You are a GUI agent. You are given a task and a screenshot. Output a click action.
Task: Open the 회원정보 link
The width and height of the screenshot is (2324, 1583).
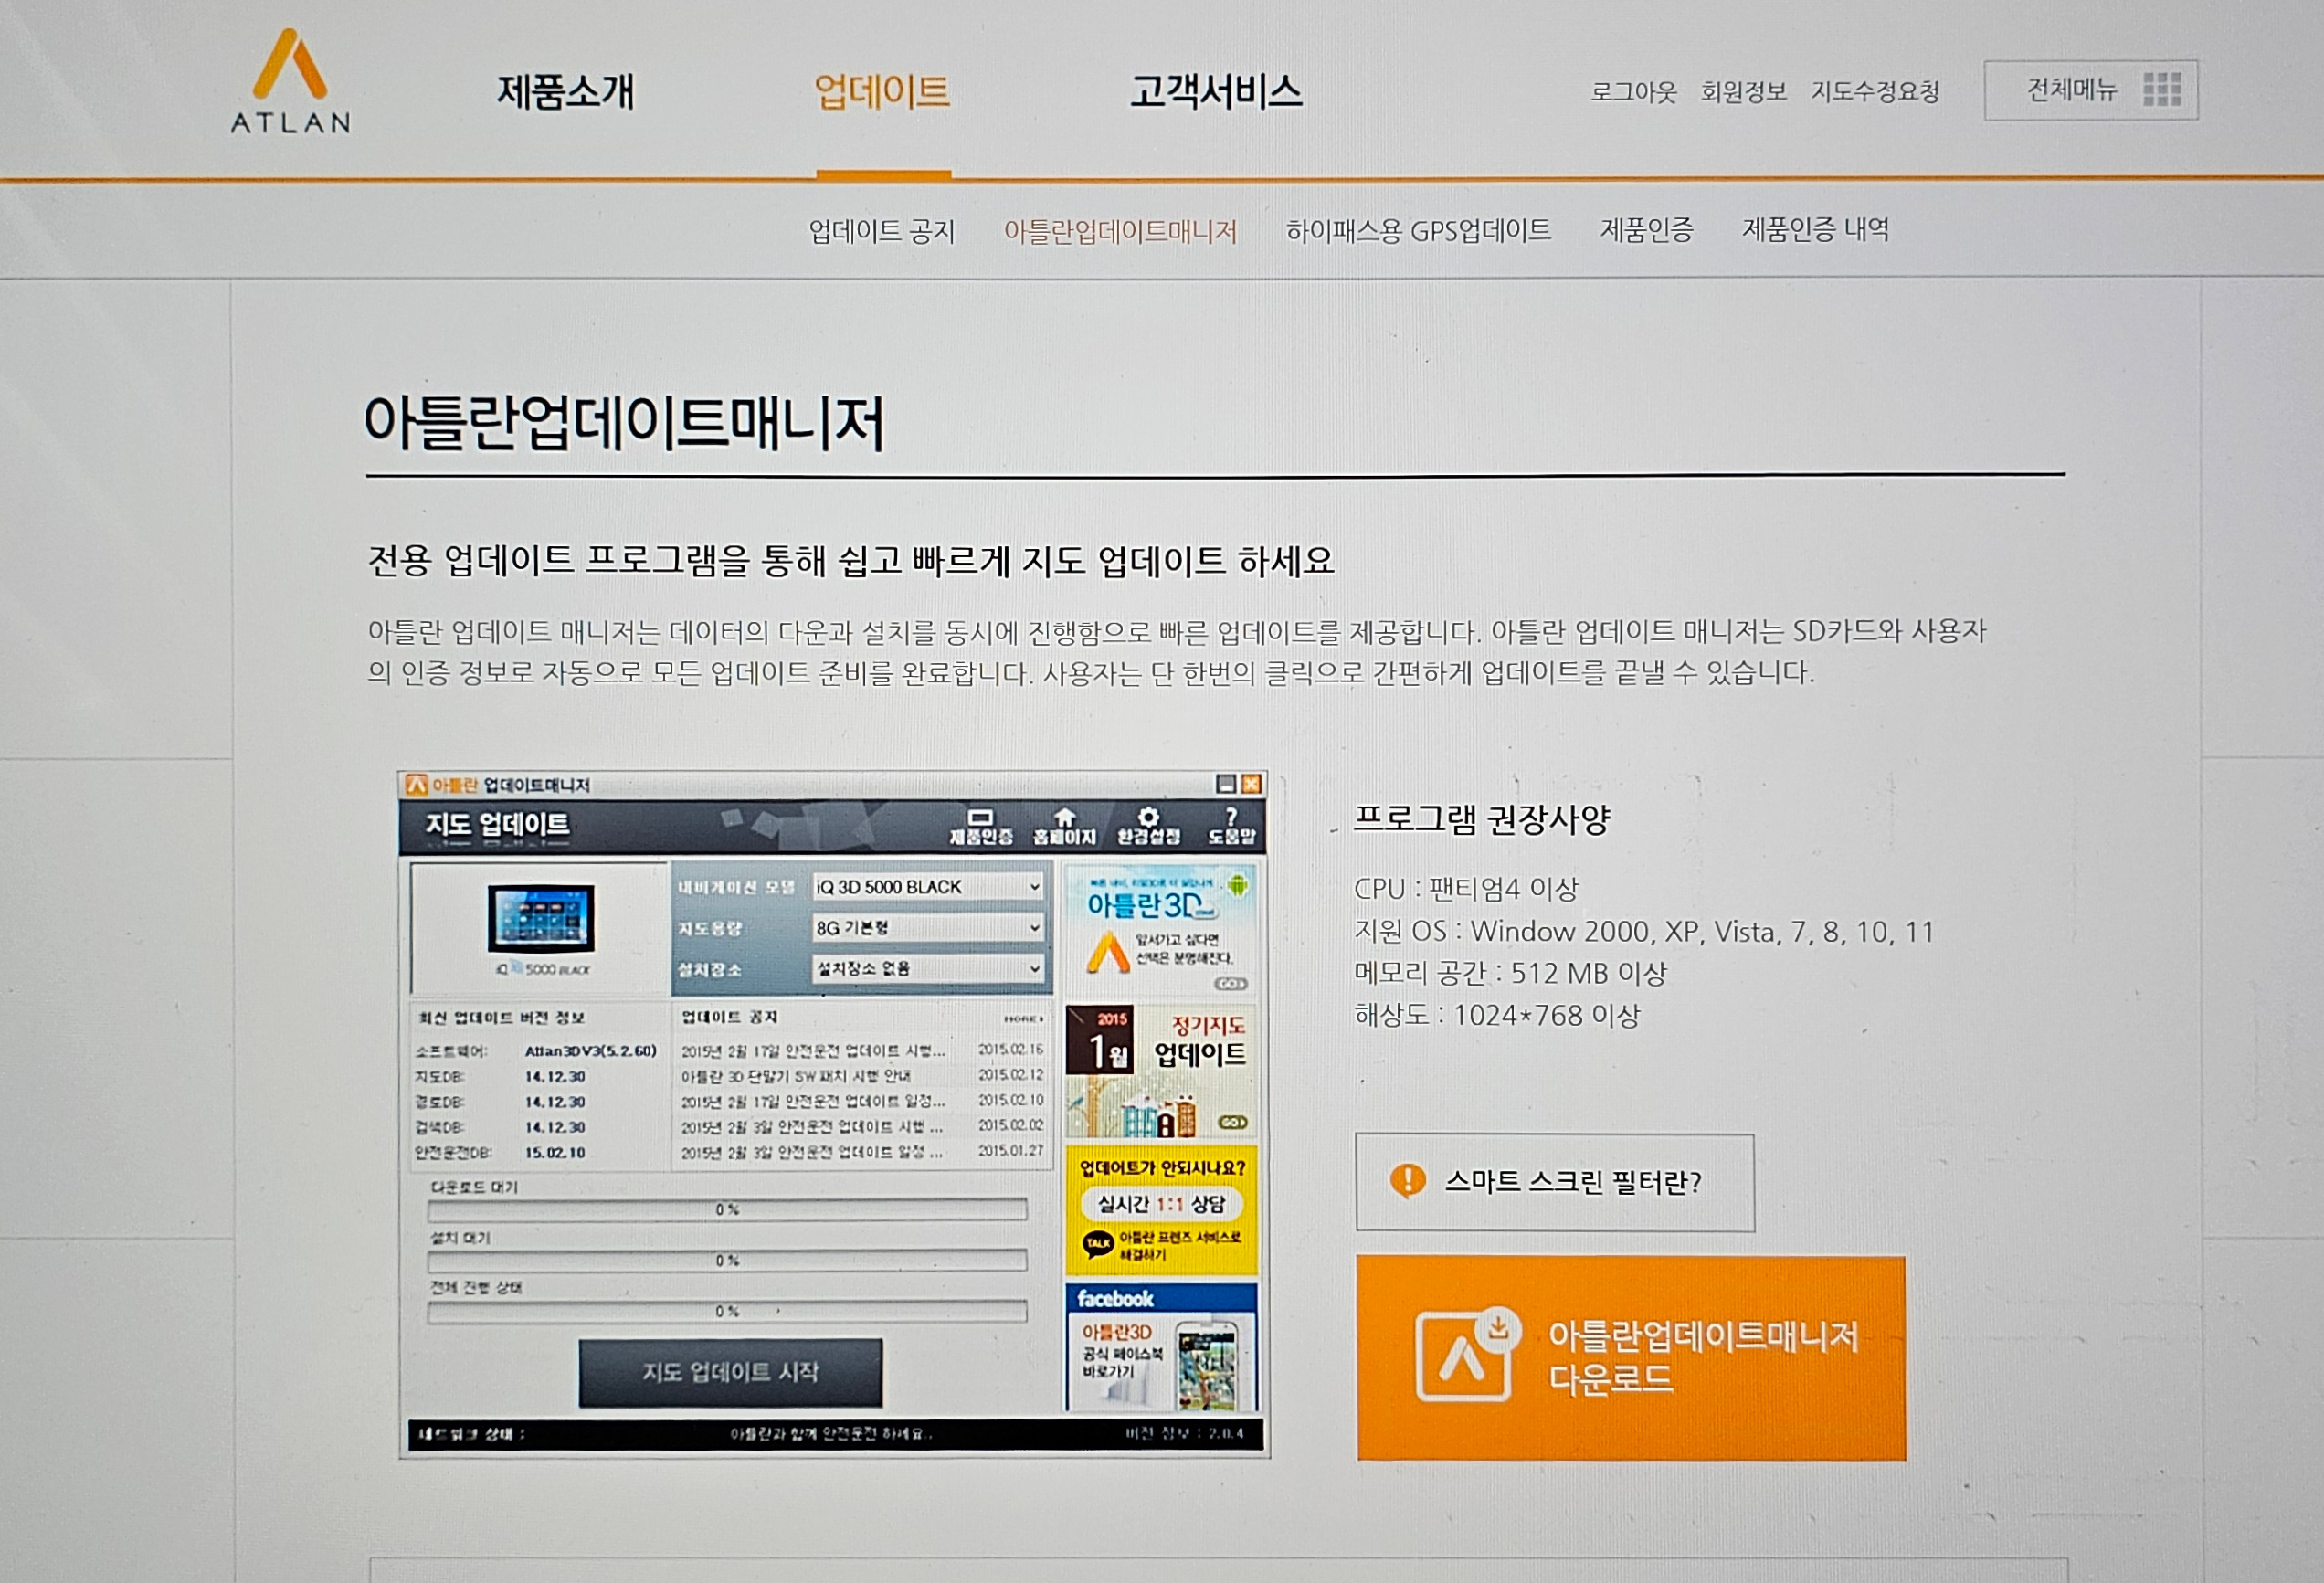point(1743,92)
